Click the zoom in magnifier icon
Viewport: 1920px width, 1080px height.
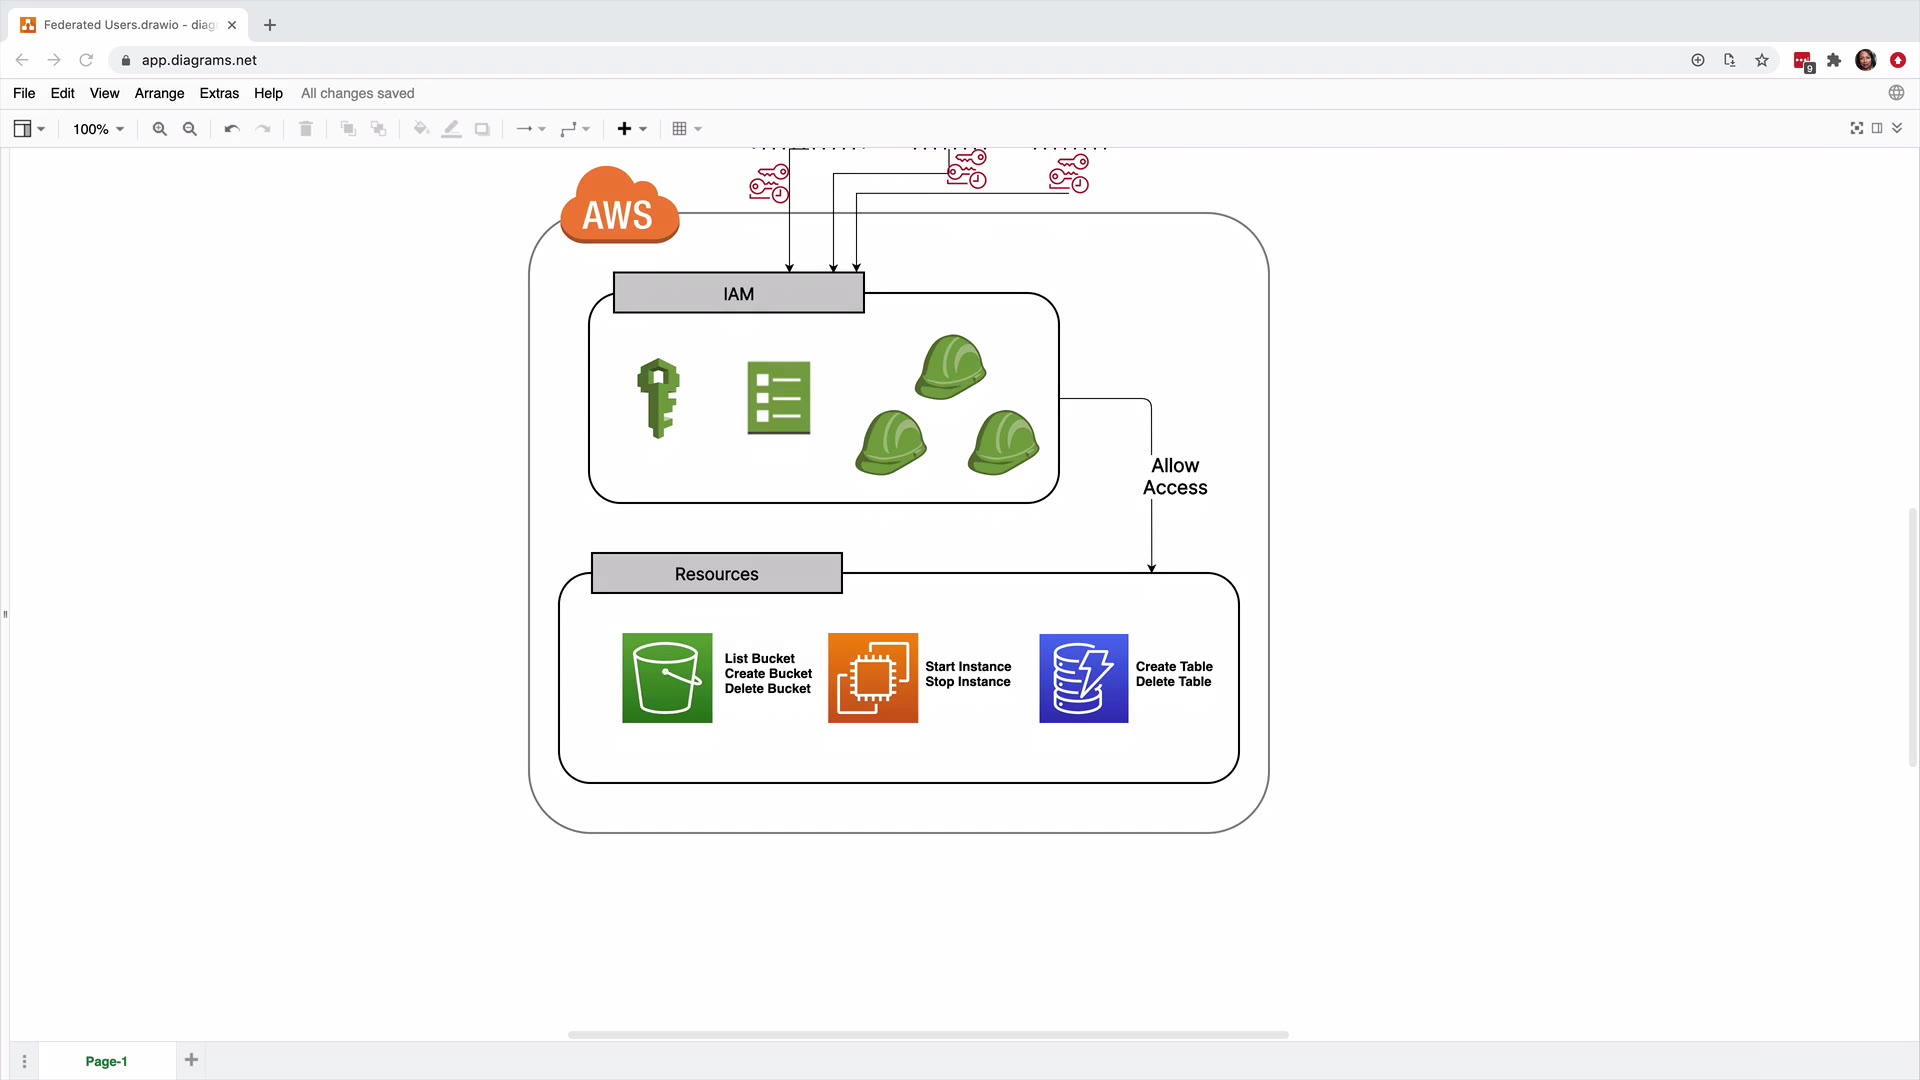[x=159, y=129]
